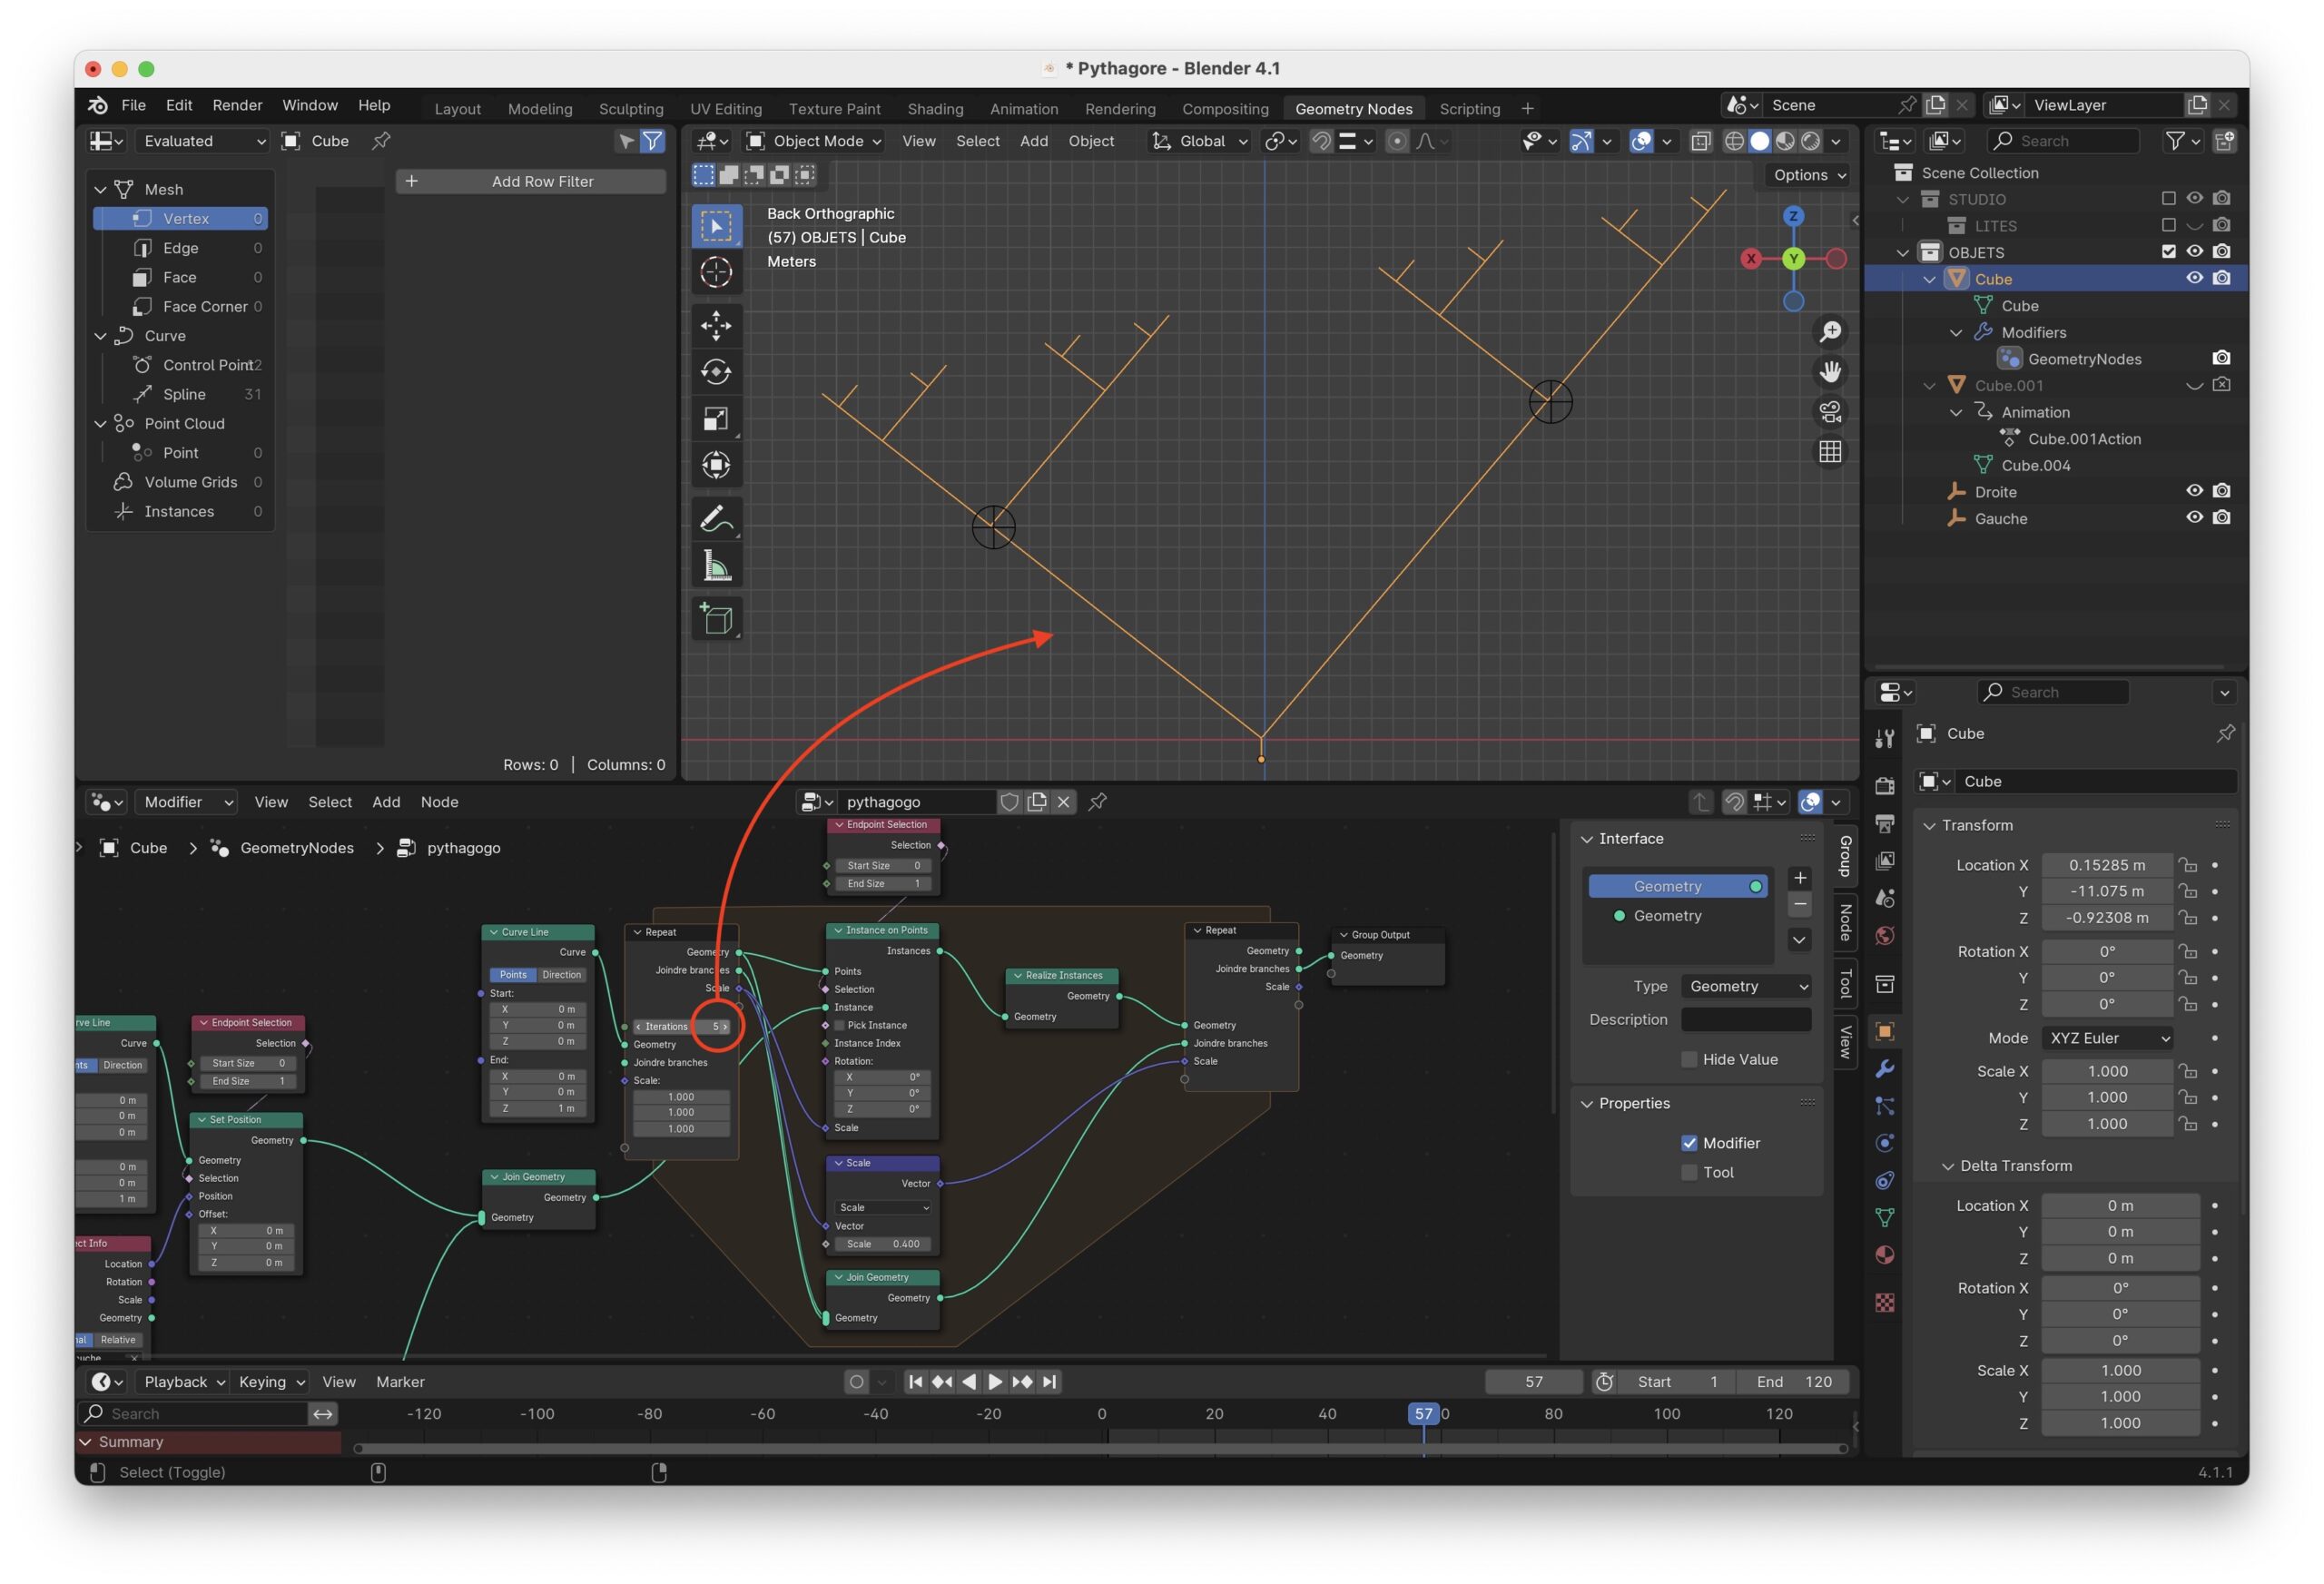Activate the Transform tool
The width and height of the screenshot is (2324, 1584).
click(716, 465)
